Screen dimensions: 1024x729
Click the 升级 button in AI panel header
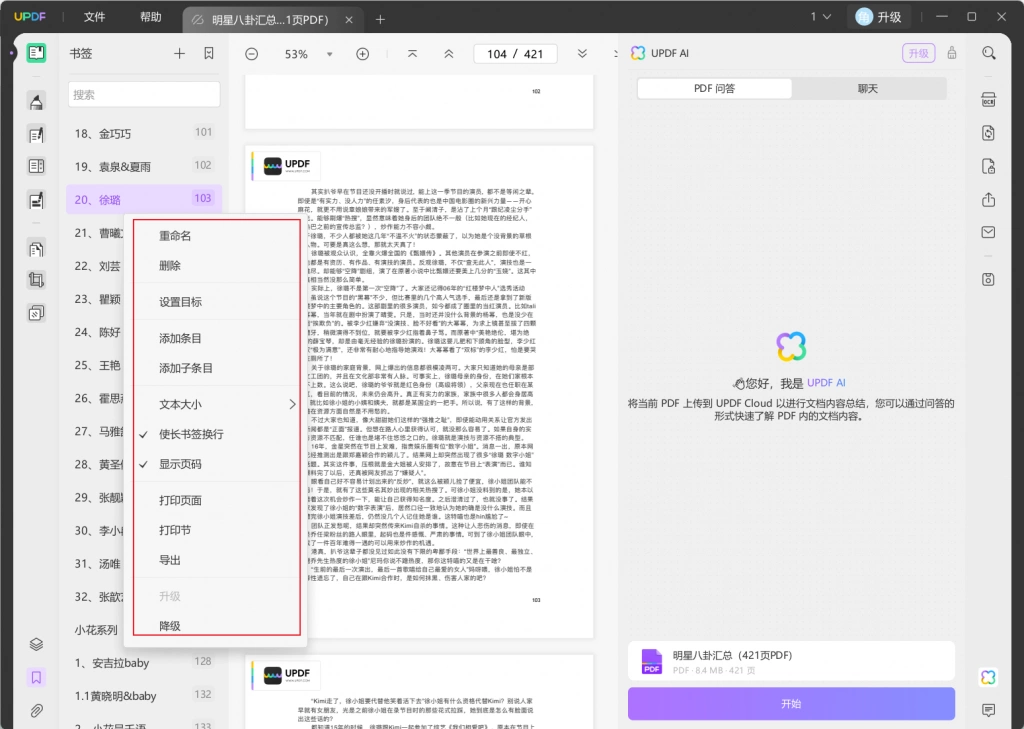coord(918,53)
